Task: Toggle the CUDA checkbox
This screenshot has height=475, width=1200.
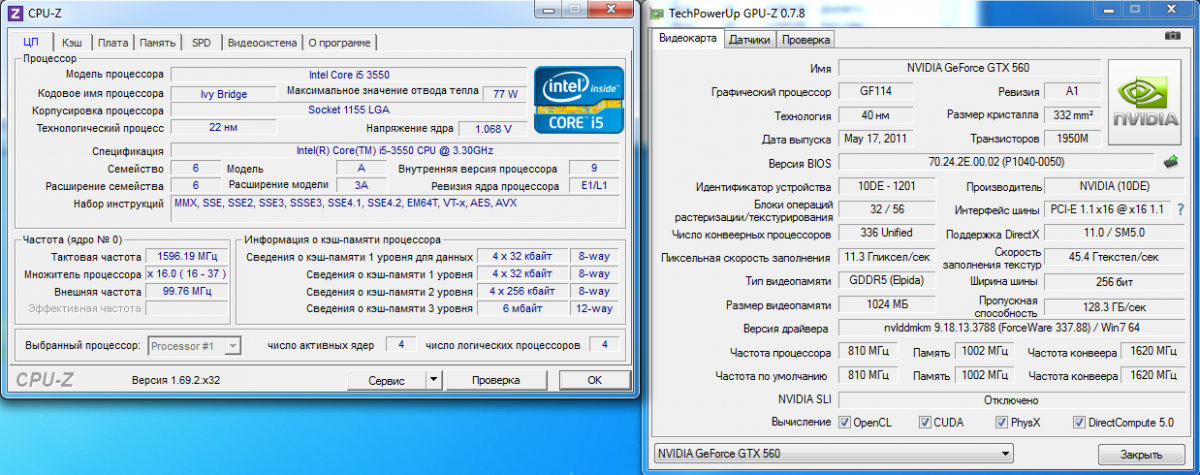Action: point(925,422)
